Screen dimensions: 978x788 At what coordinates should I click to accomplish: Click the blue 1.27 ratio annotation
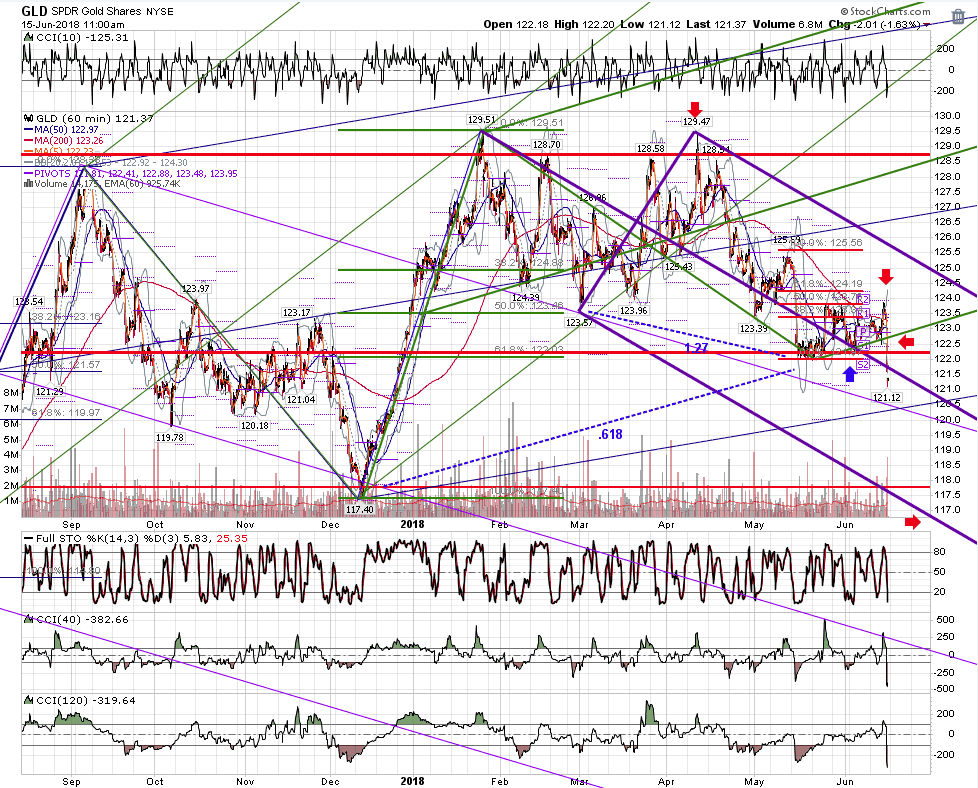coord(696,348)
